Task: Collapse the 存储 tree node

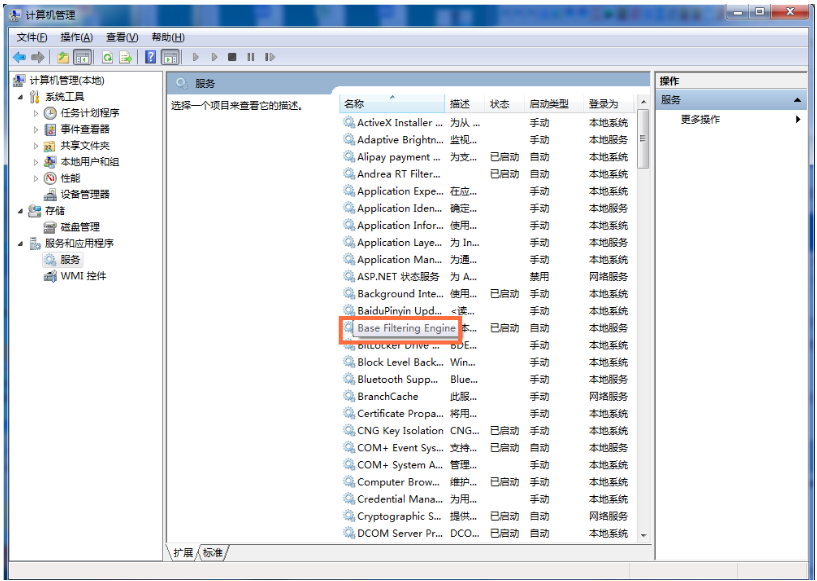Action: click(x=20, y=211)
